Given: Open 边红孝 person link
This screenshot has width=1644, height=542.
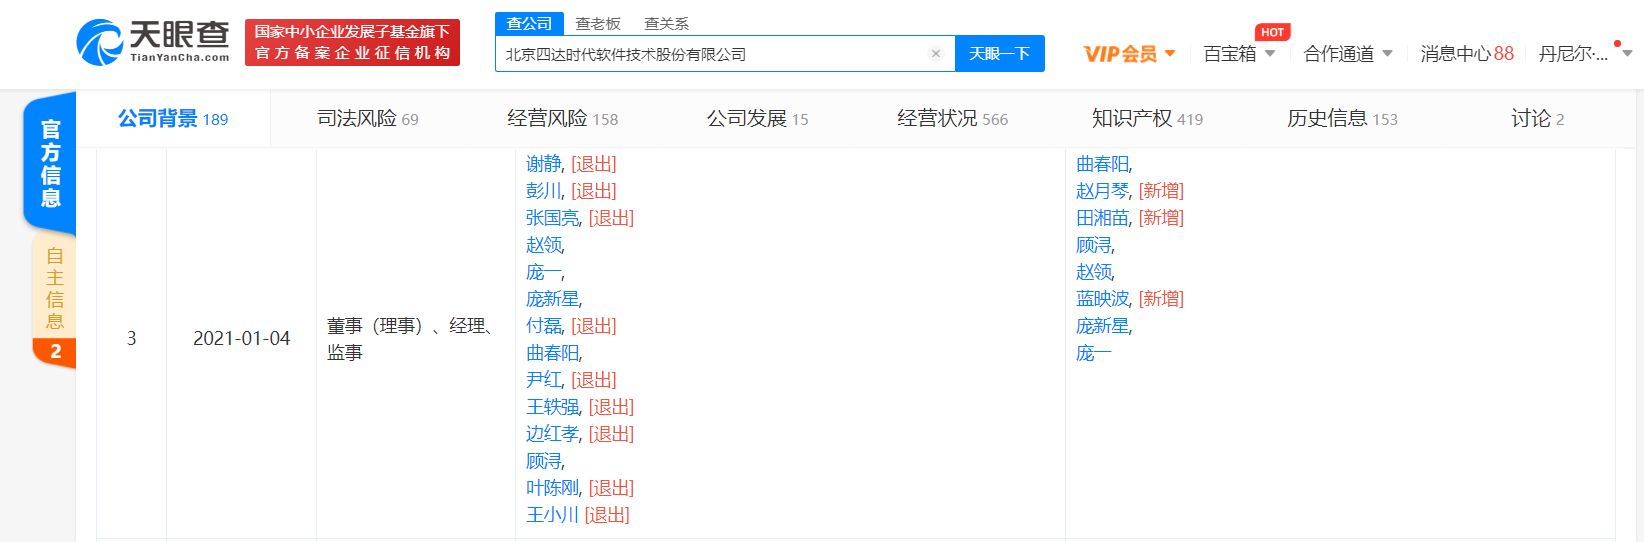Looking at the screenshot, I should (x=553, y=434).
